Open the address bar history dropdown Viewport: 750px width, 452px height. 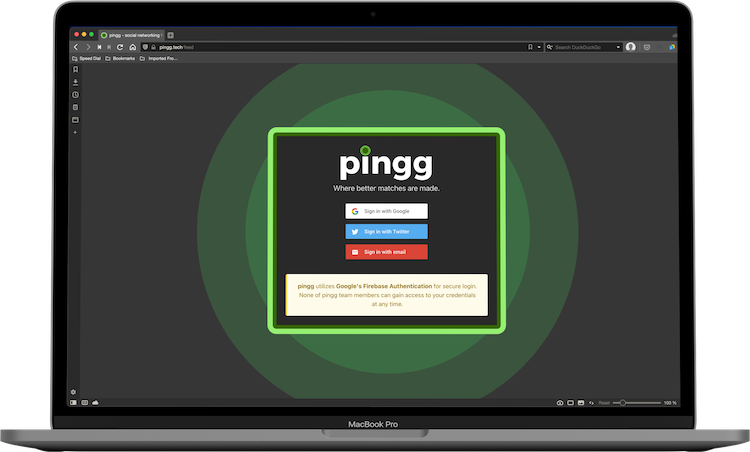tap(539, 47)
